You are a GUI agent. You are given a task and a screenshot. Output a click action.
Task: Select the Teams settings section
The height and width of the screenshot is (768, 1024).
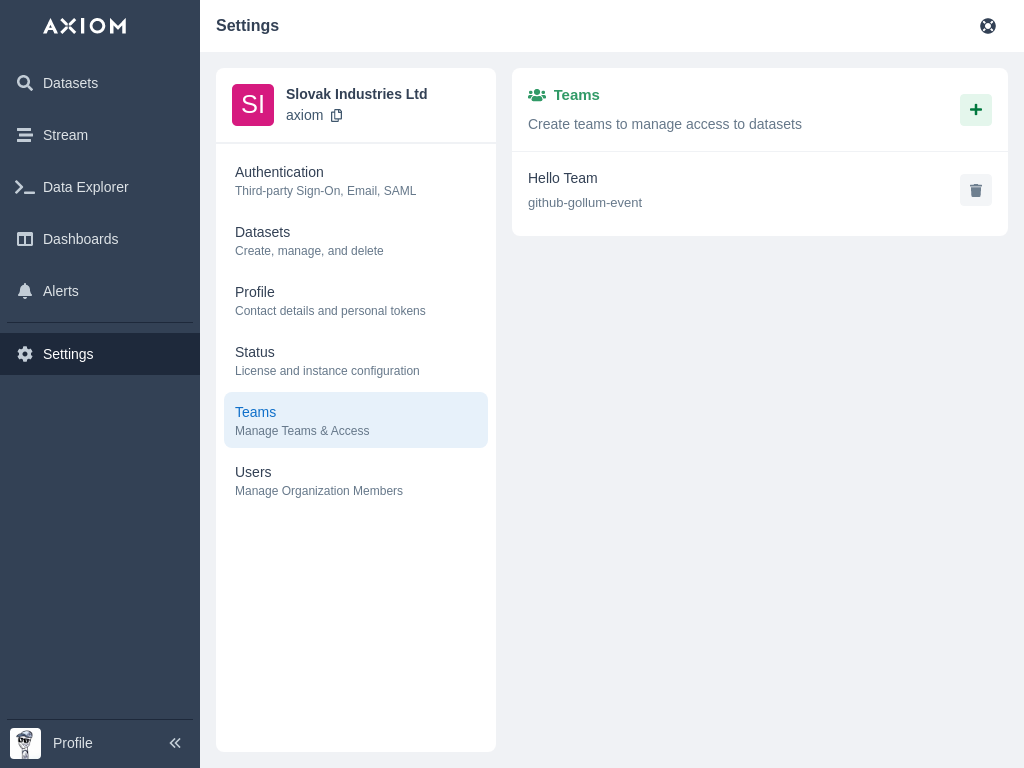356,420
